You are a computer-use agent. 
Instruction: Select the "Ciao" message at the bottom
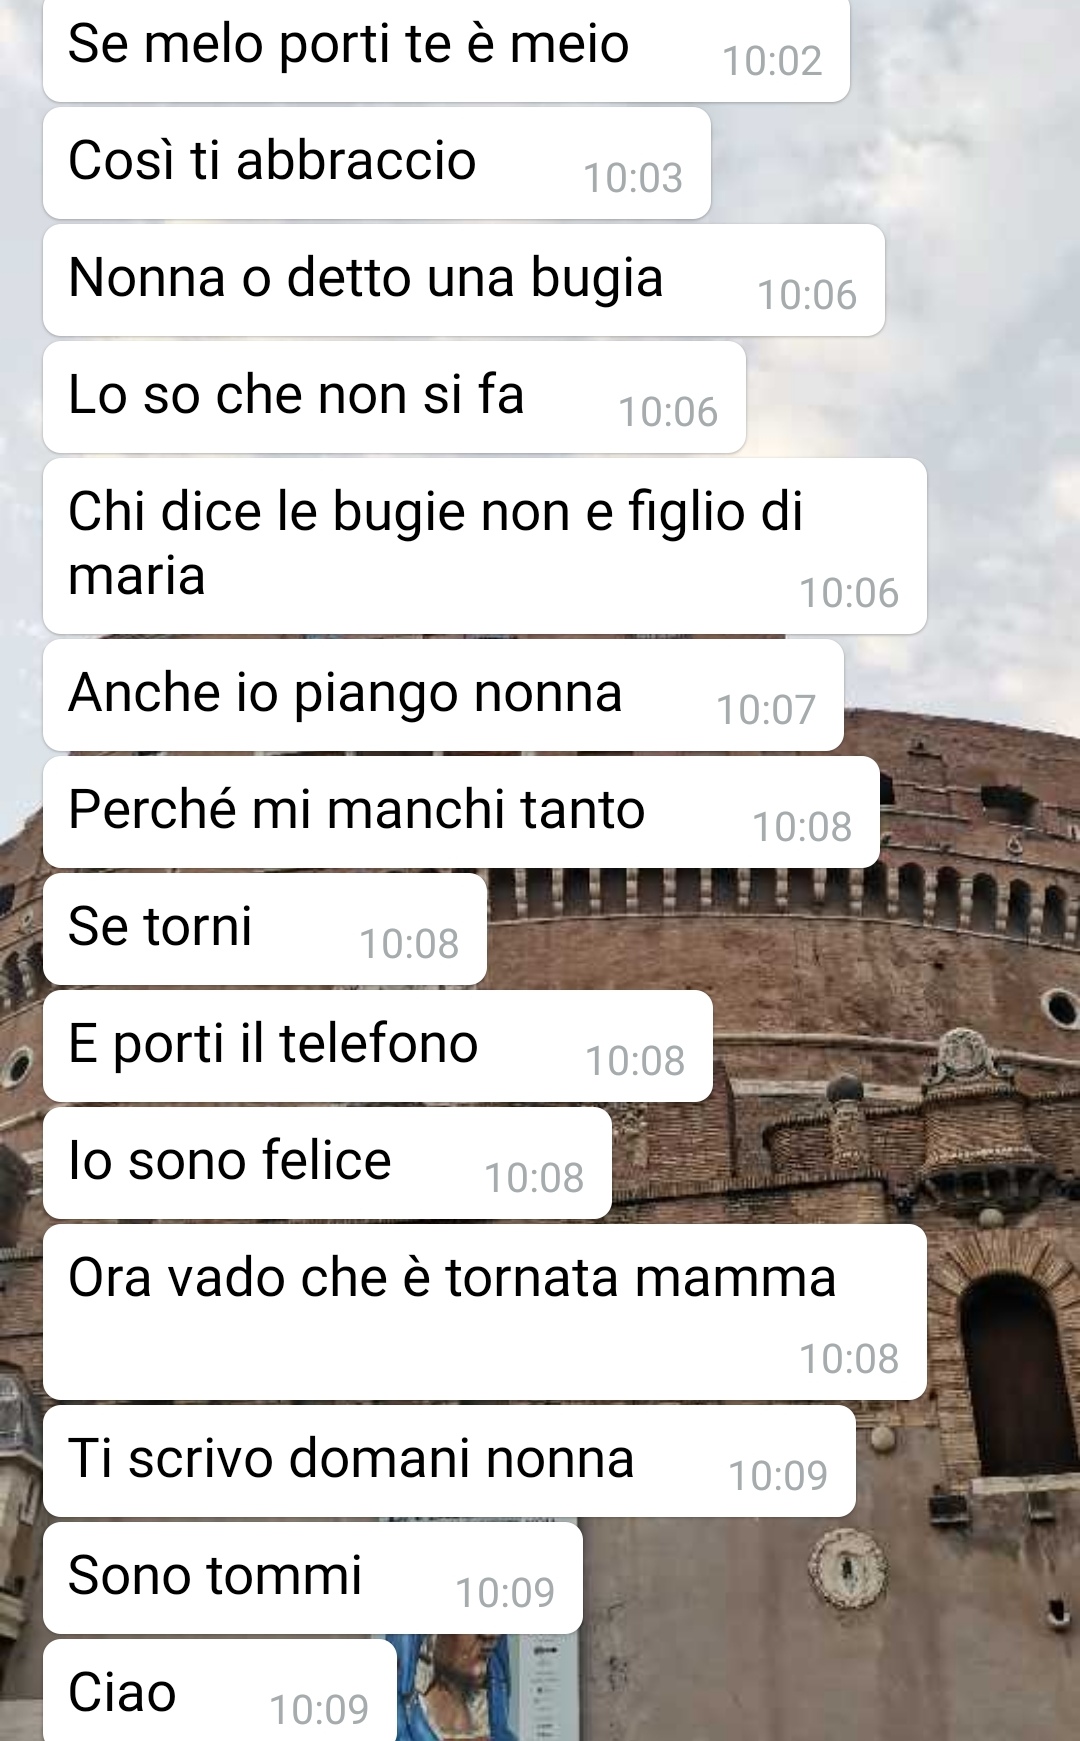pos(220,1691)
